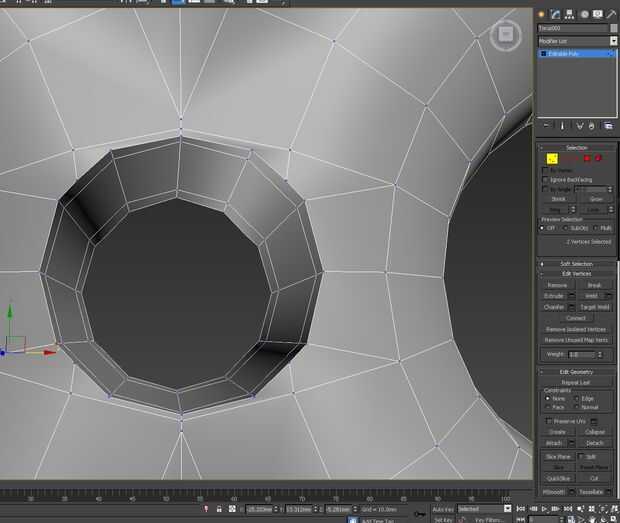This screenshot has height=523, width=620.
Task: Open the Utilities hammer tab
Action: [x=611, y=14]
